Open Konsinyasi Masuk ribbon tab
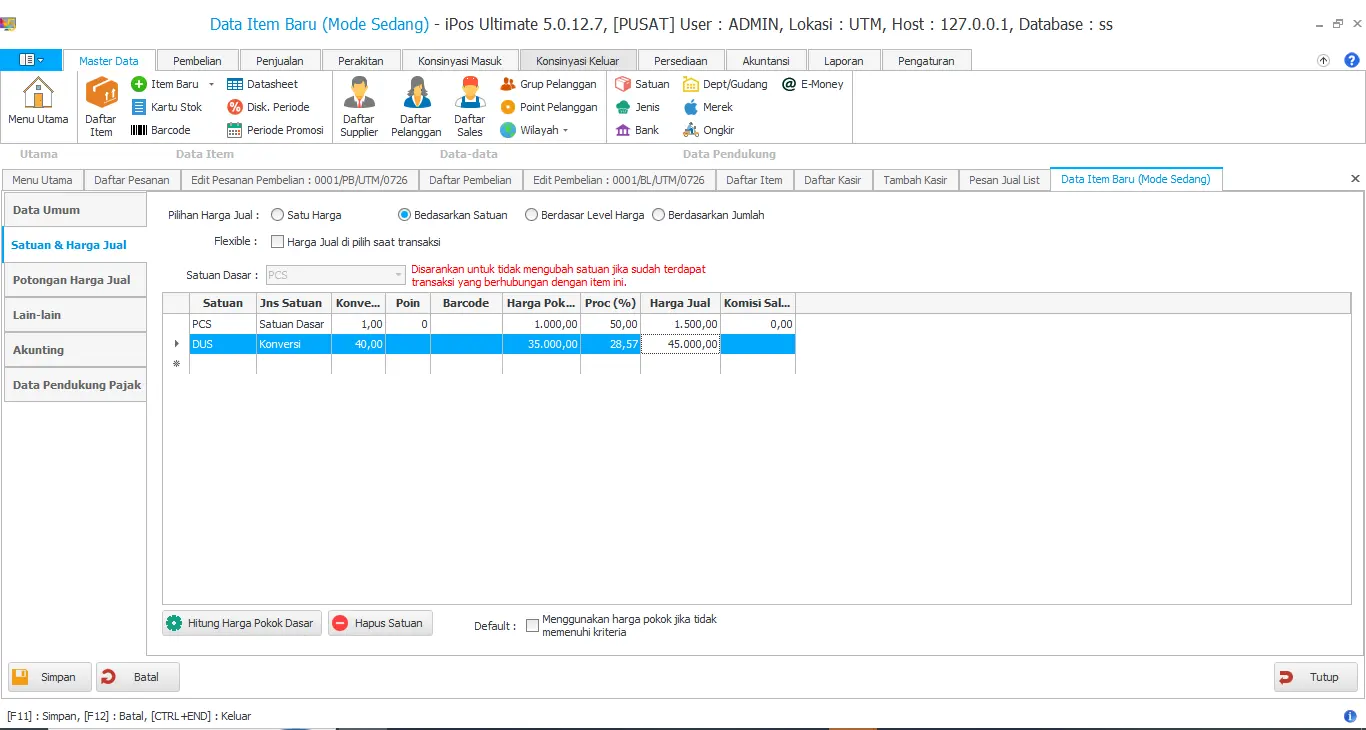Viewport: 1366px width, 730px height. click(x=460, y=61)
